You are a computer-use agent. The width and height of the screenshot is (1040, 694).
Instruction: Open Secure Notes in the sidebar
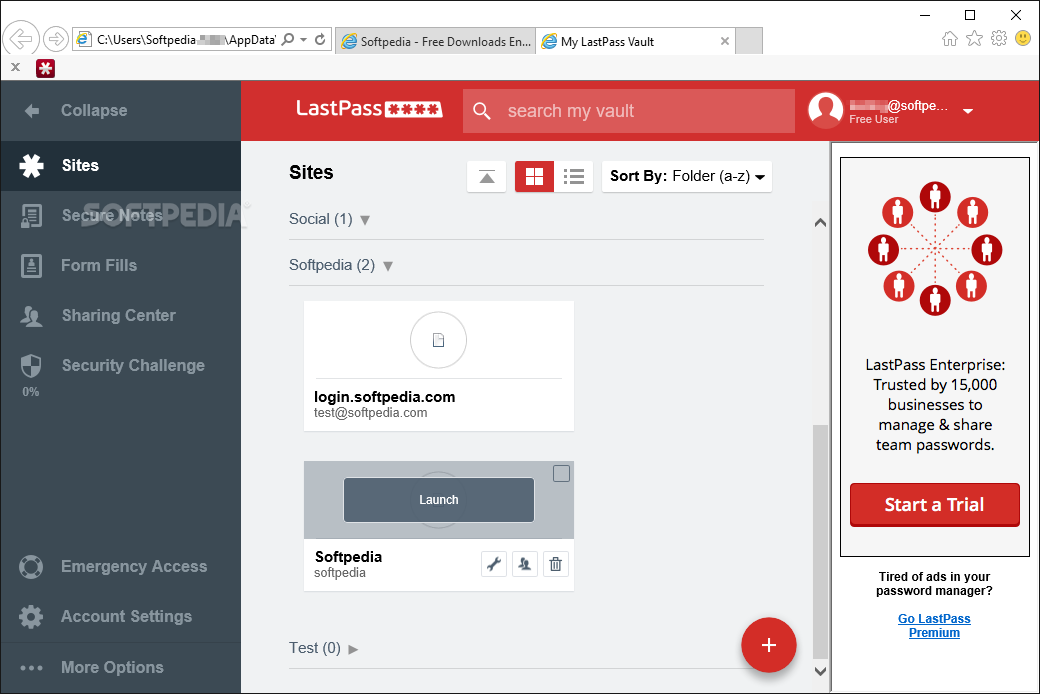(121, 216)
